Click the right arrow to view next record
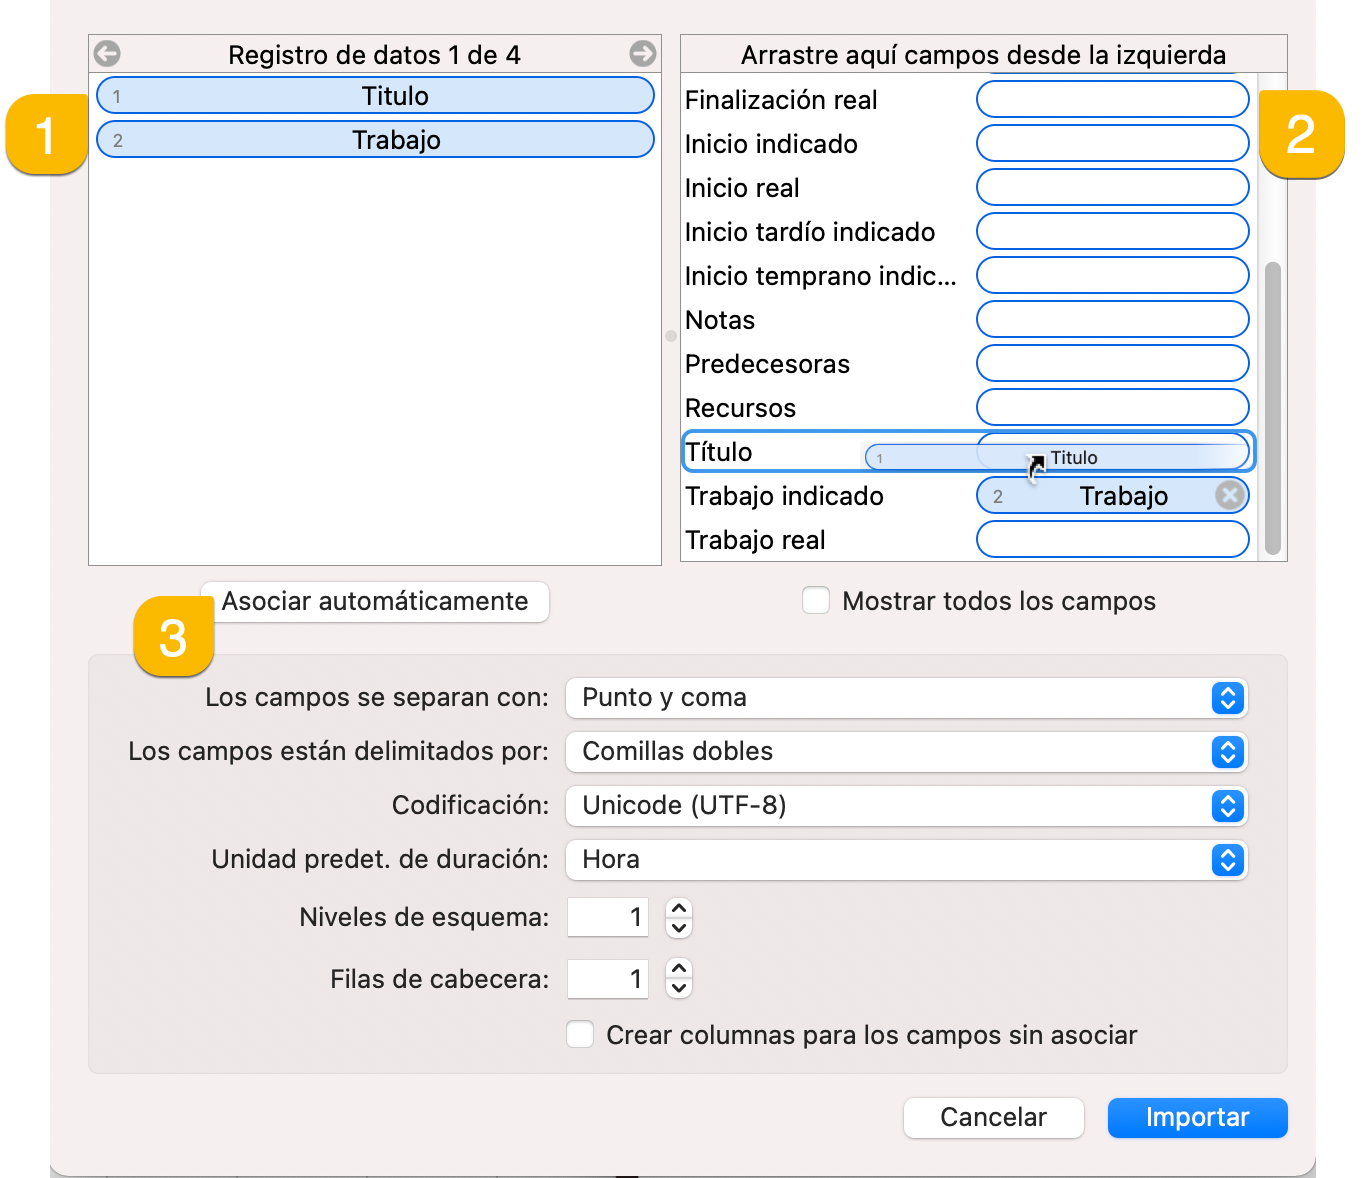 [x=644, y=53]
